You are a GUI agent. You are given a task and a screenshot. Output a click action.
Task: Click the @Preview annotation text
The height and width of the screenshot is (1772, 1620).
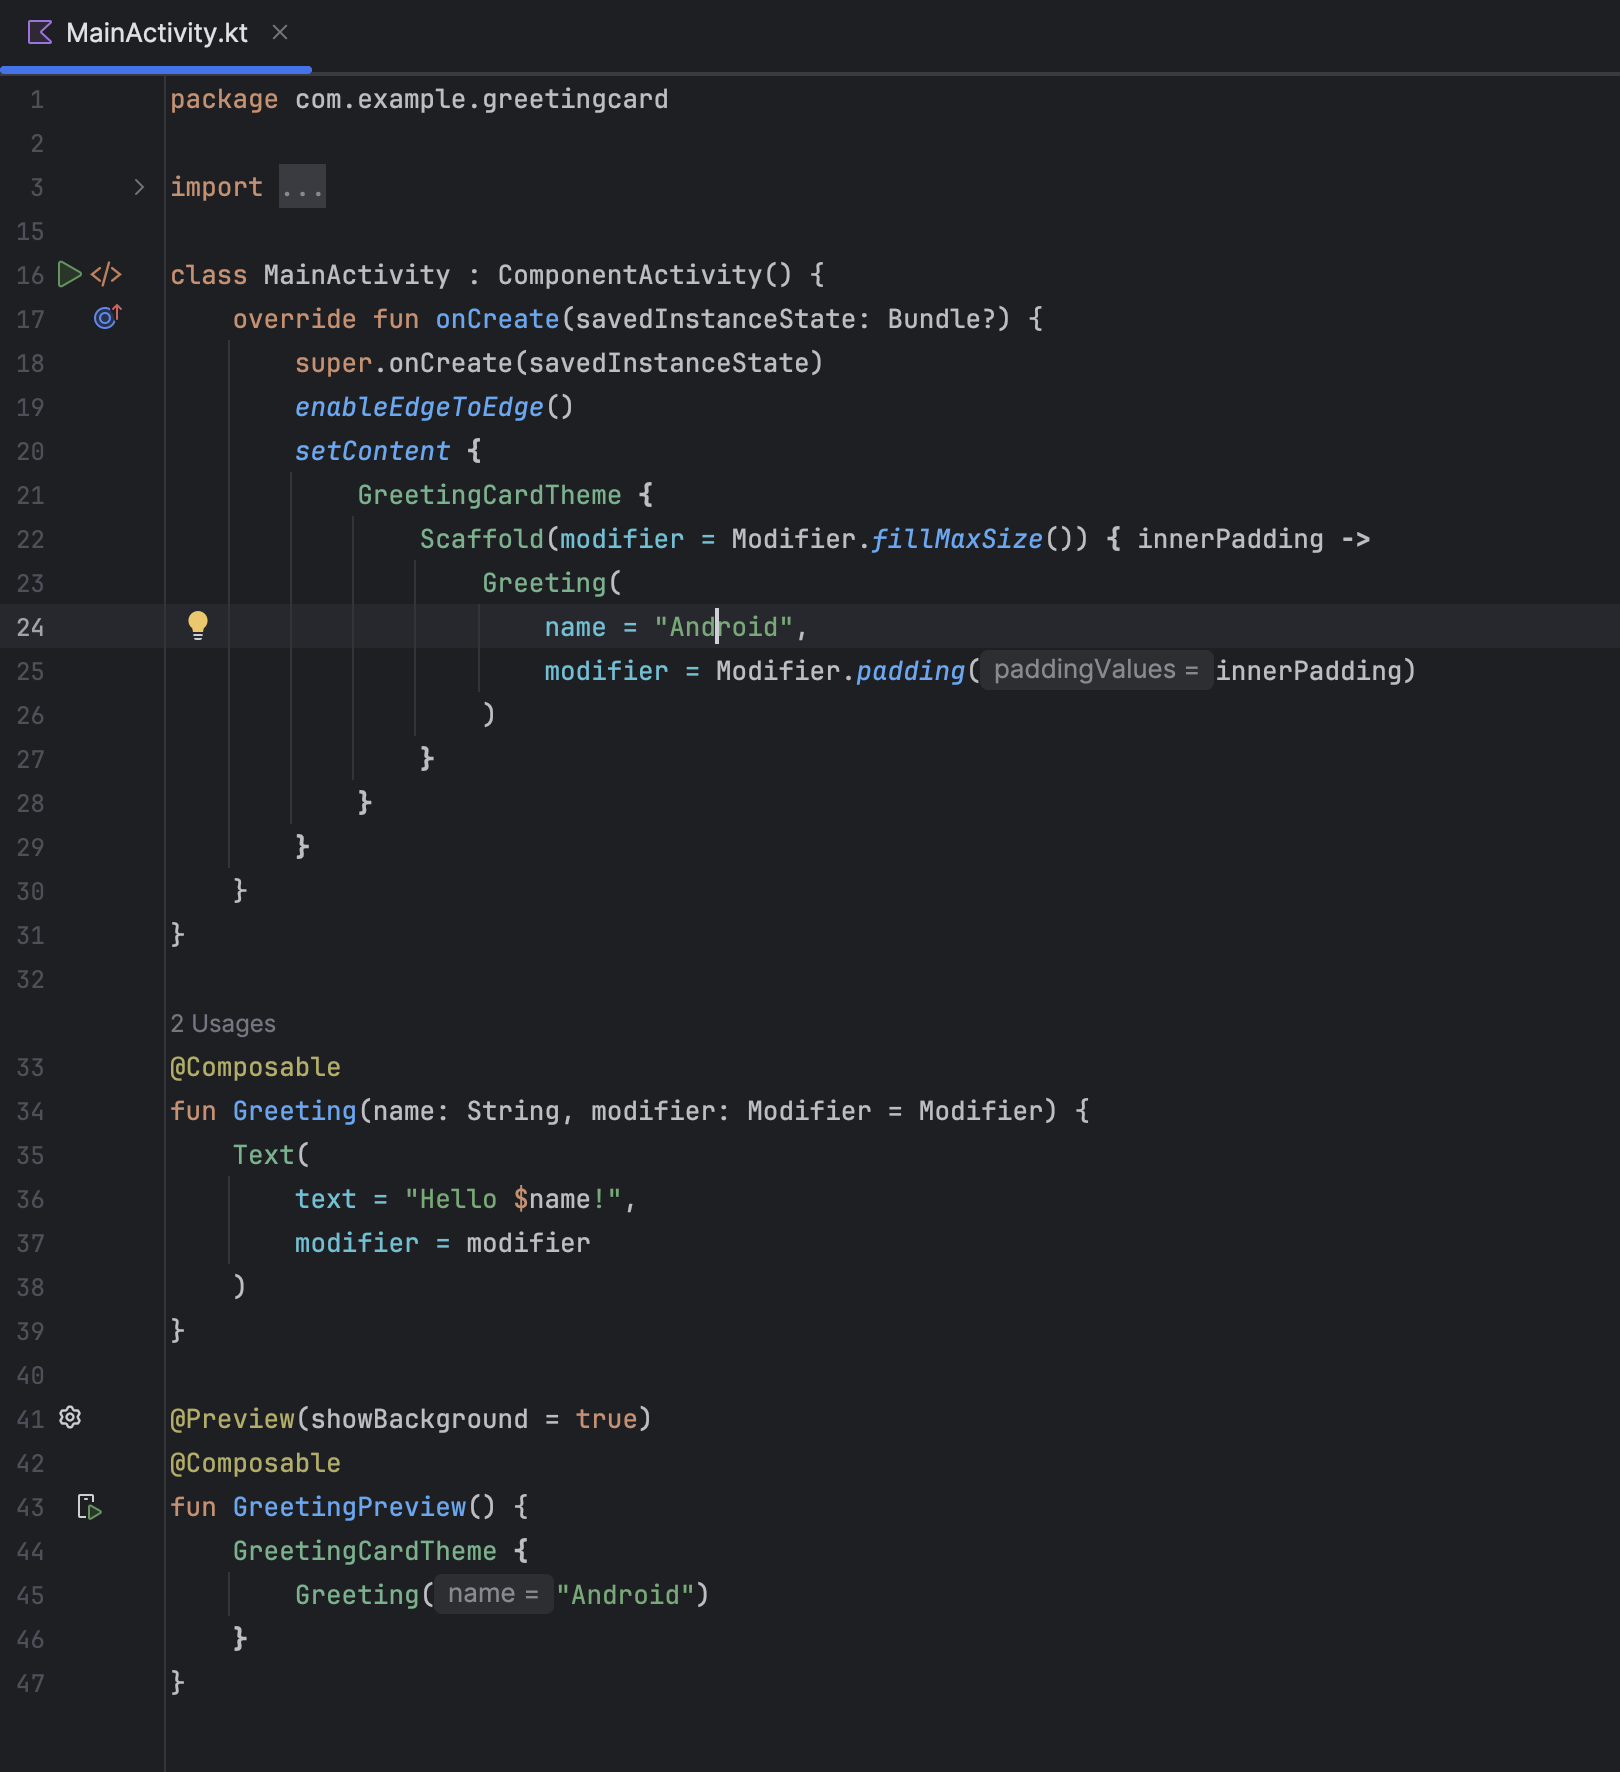coord(233,1419)
